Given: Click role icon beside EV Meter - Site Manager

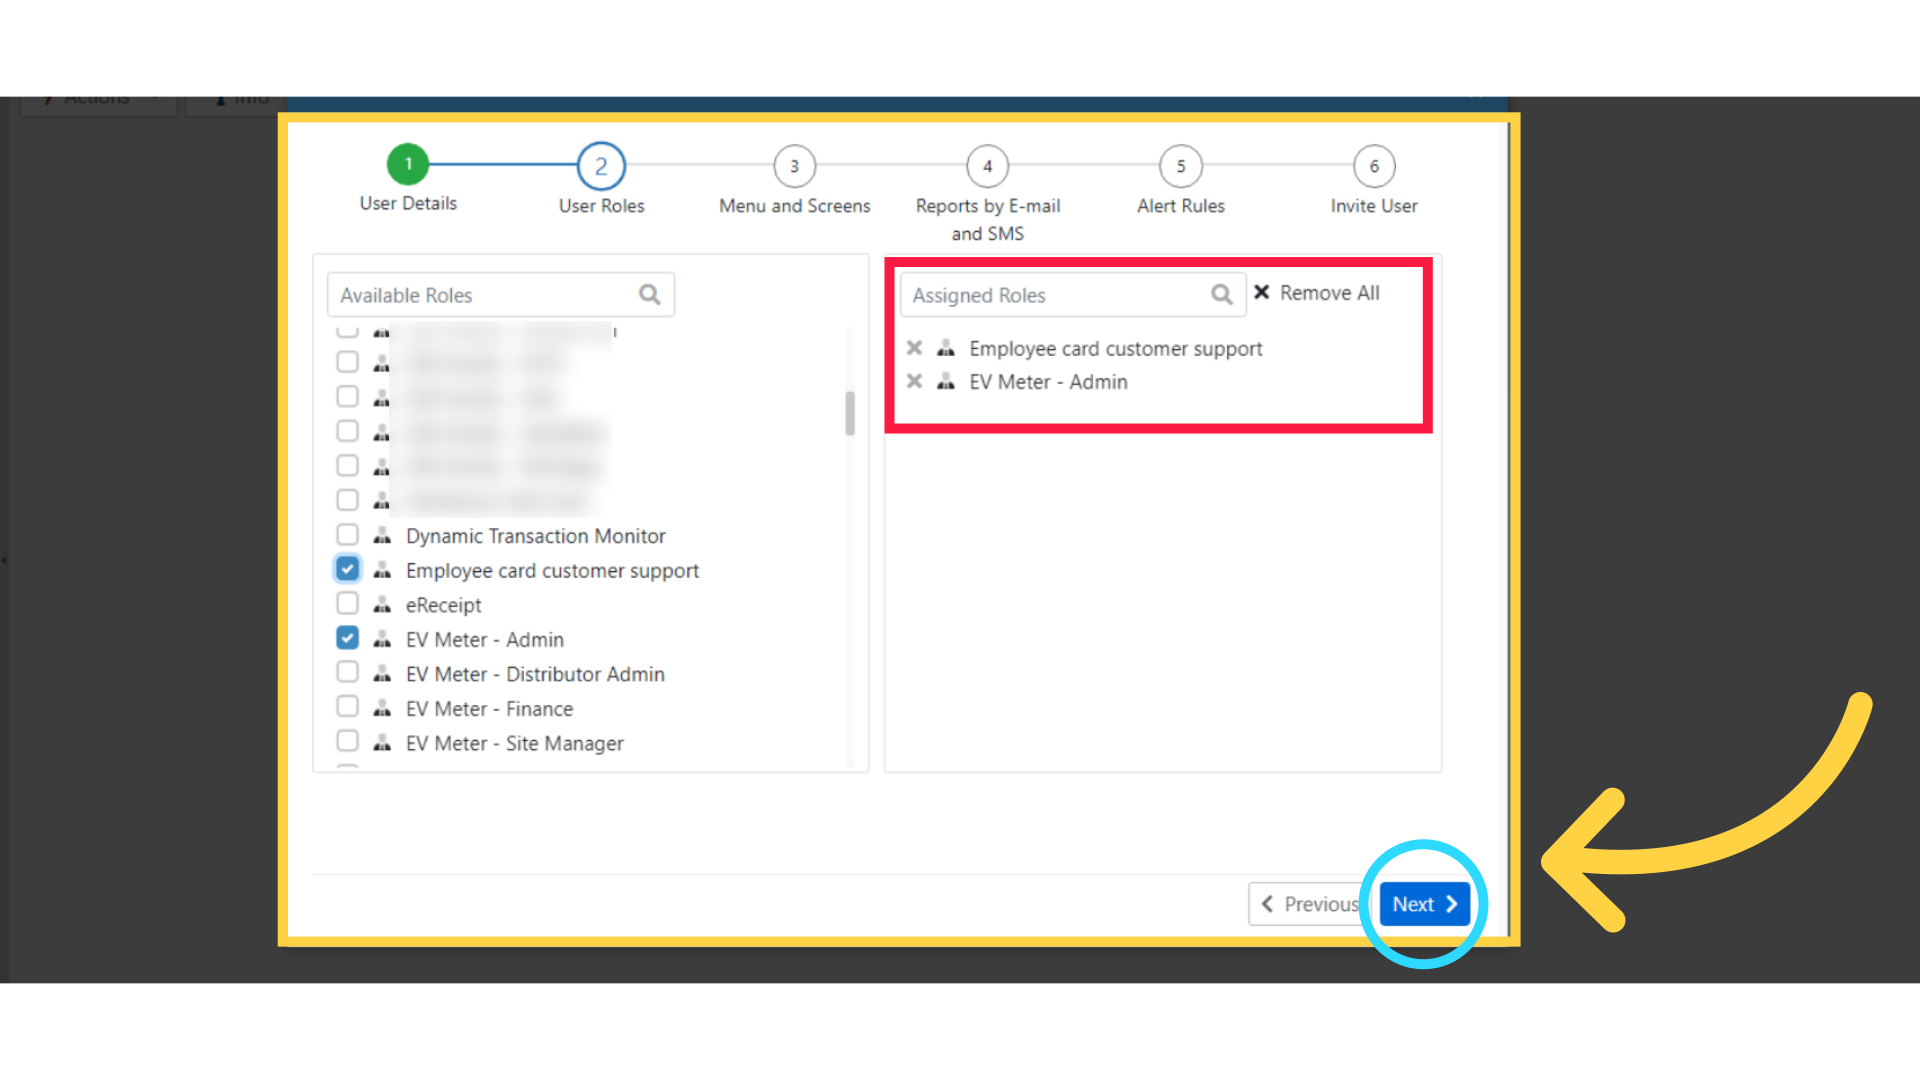Looking at the screenshot, I should 382,743.
